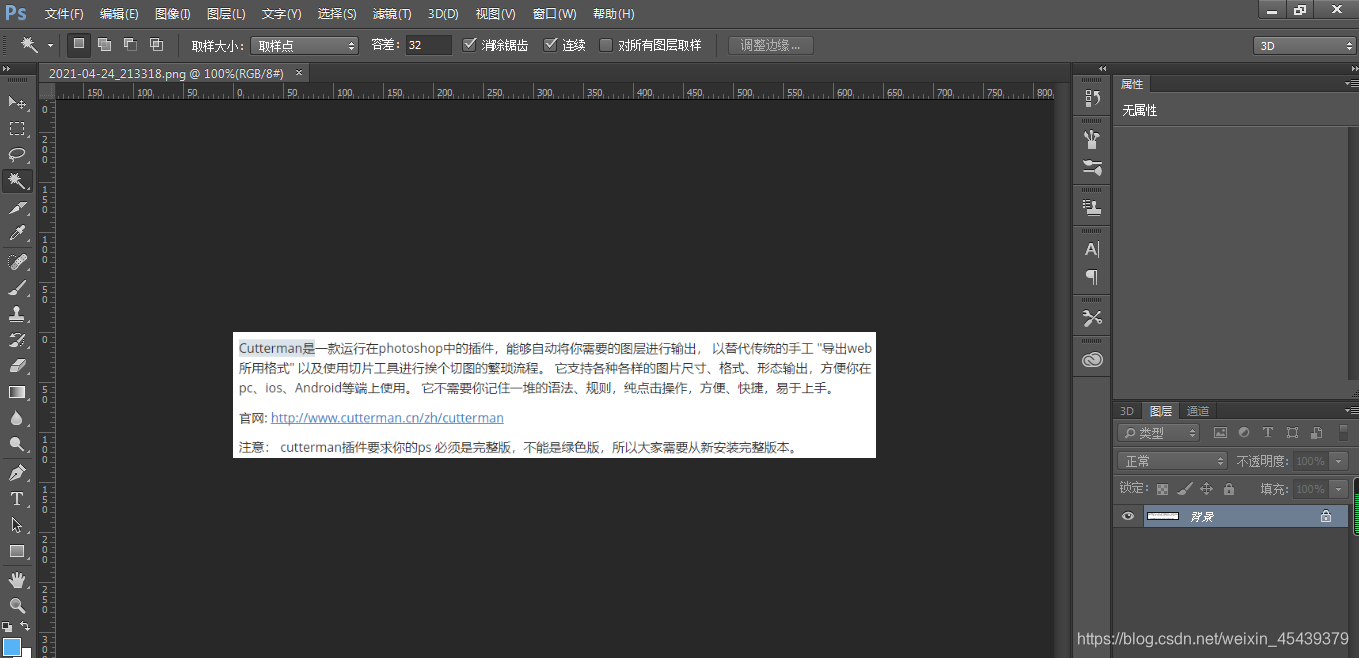Select the Dodge tool
The image size is (1359, 658).
(x=17, y=444)
